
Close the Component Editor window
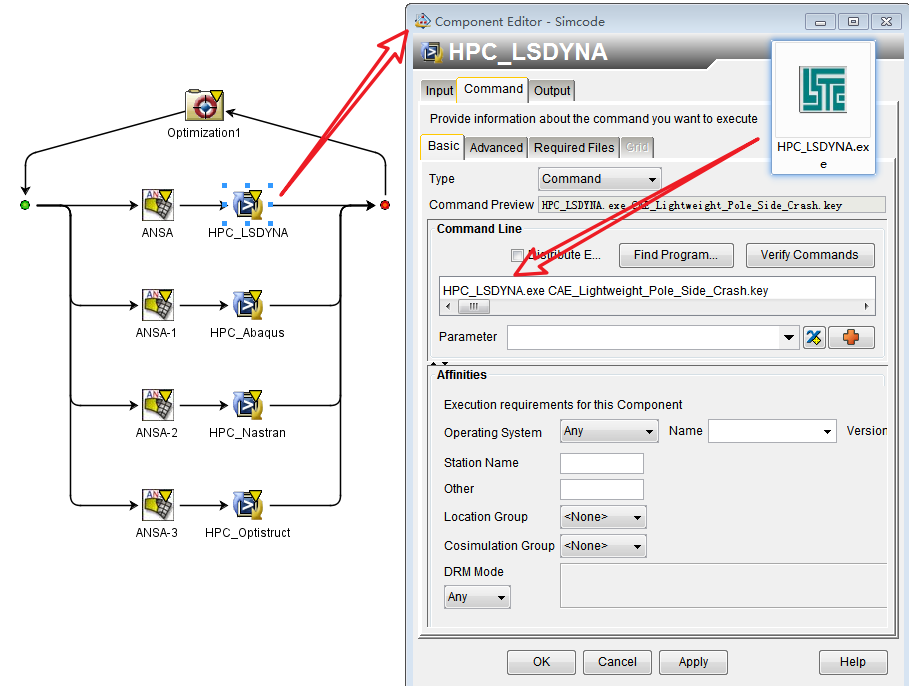886,21
